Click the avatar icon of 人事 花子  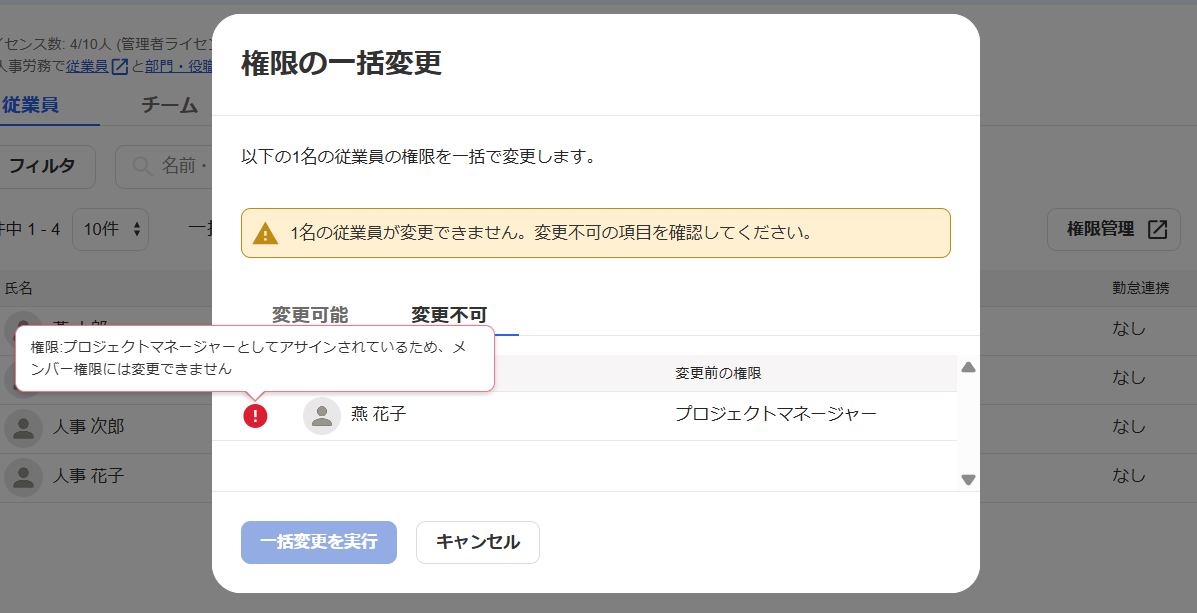tap(23, 477)
